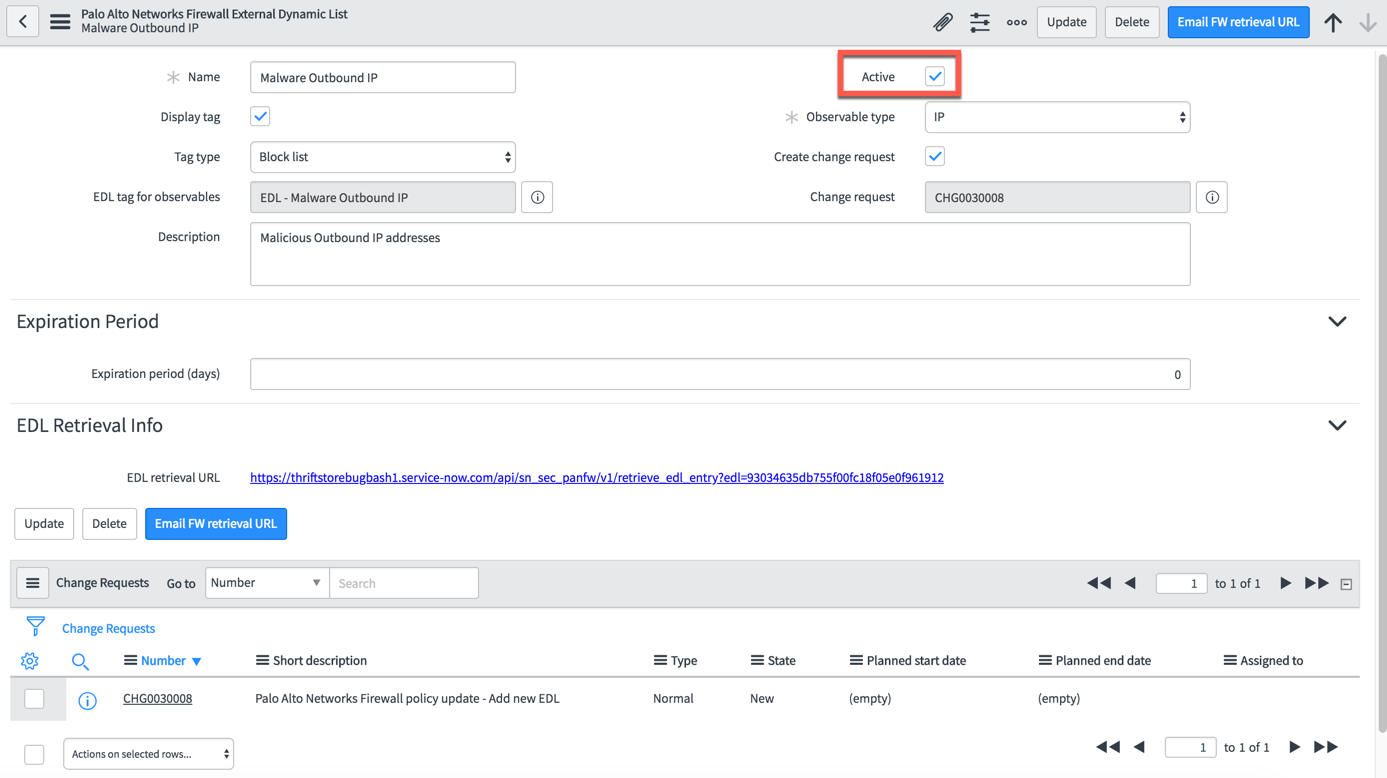Screen dimensions: 1387x778
Task: Click the header Delete button
Action: click(1132, 22)
